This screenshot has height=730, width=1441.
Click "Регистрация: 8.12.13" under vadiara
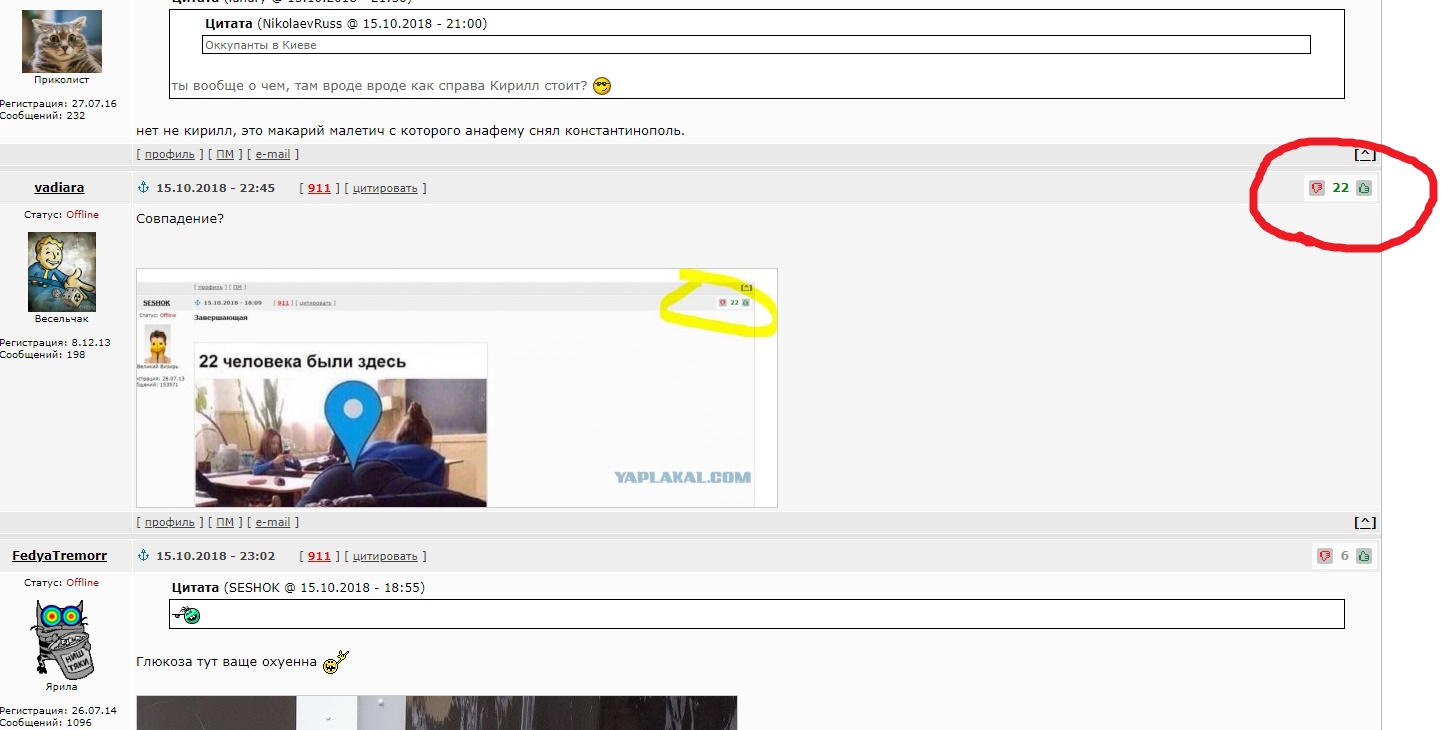pos(55,343)
